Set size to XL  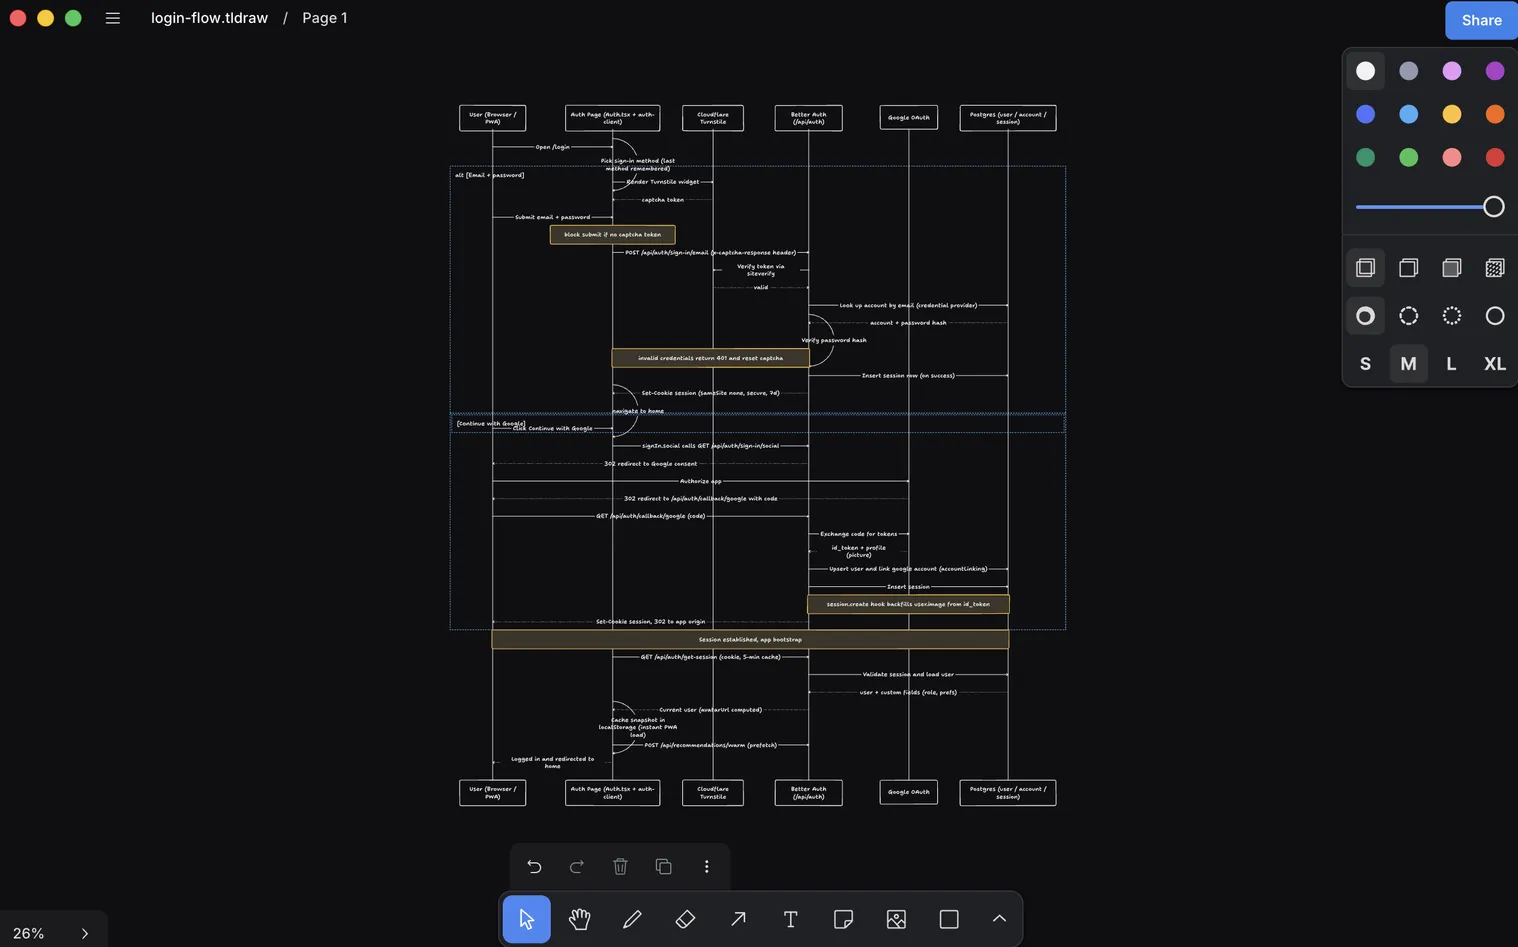coord(1495,364)
